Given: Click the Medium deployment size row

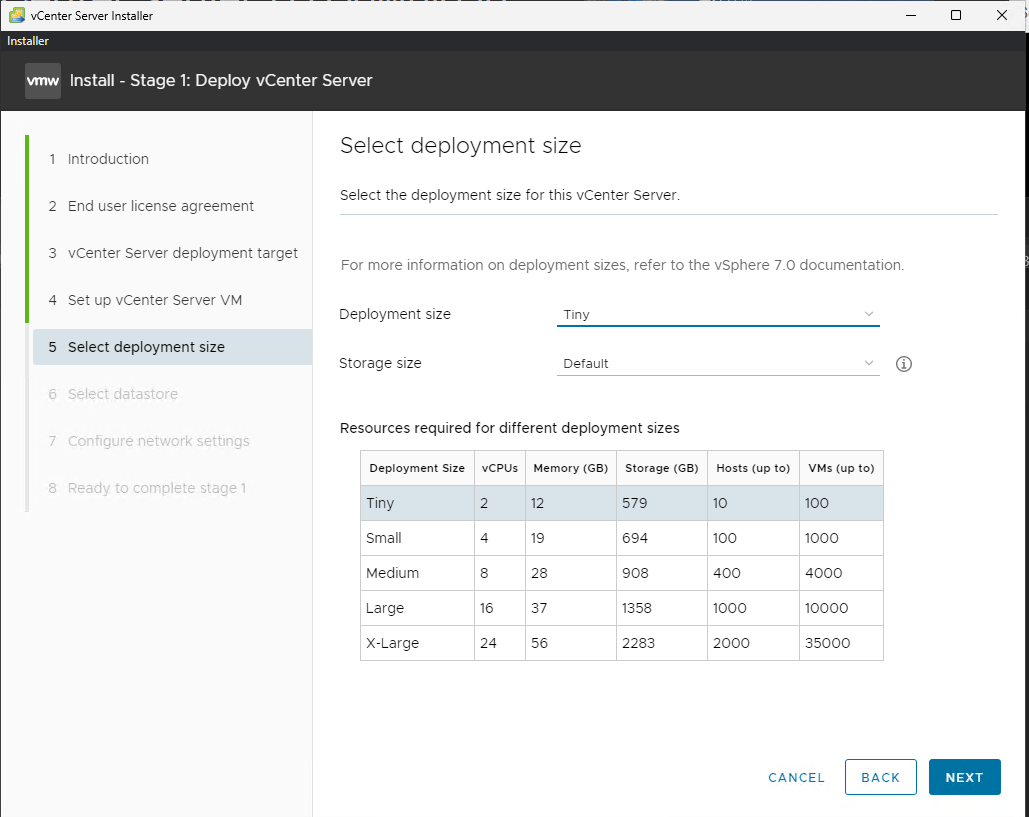Looking at the screenshot, I should pyautogui.click(x=621, y=573).
